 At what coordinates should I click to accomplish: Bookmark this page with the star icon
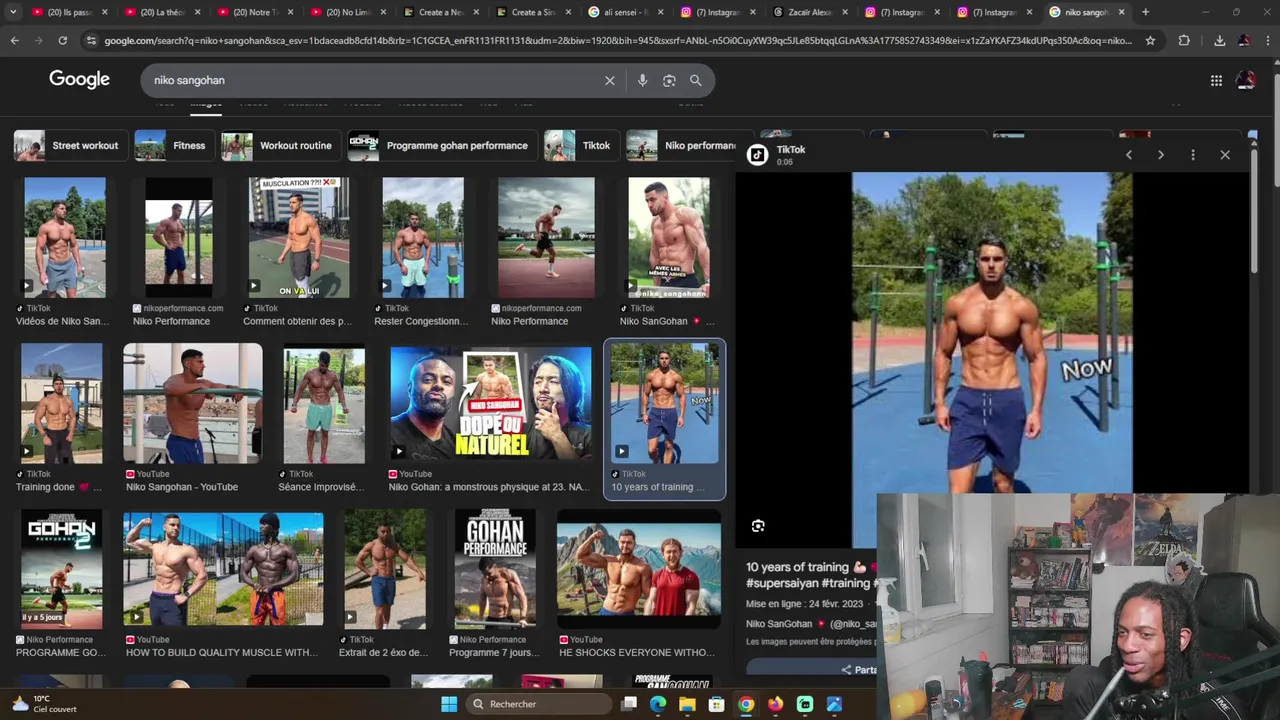1150,40
